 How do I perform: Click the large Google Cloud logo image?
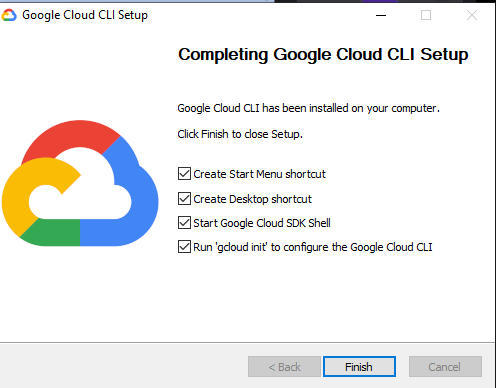pyautogui.click(x=80, y=183)
